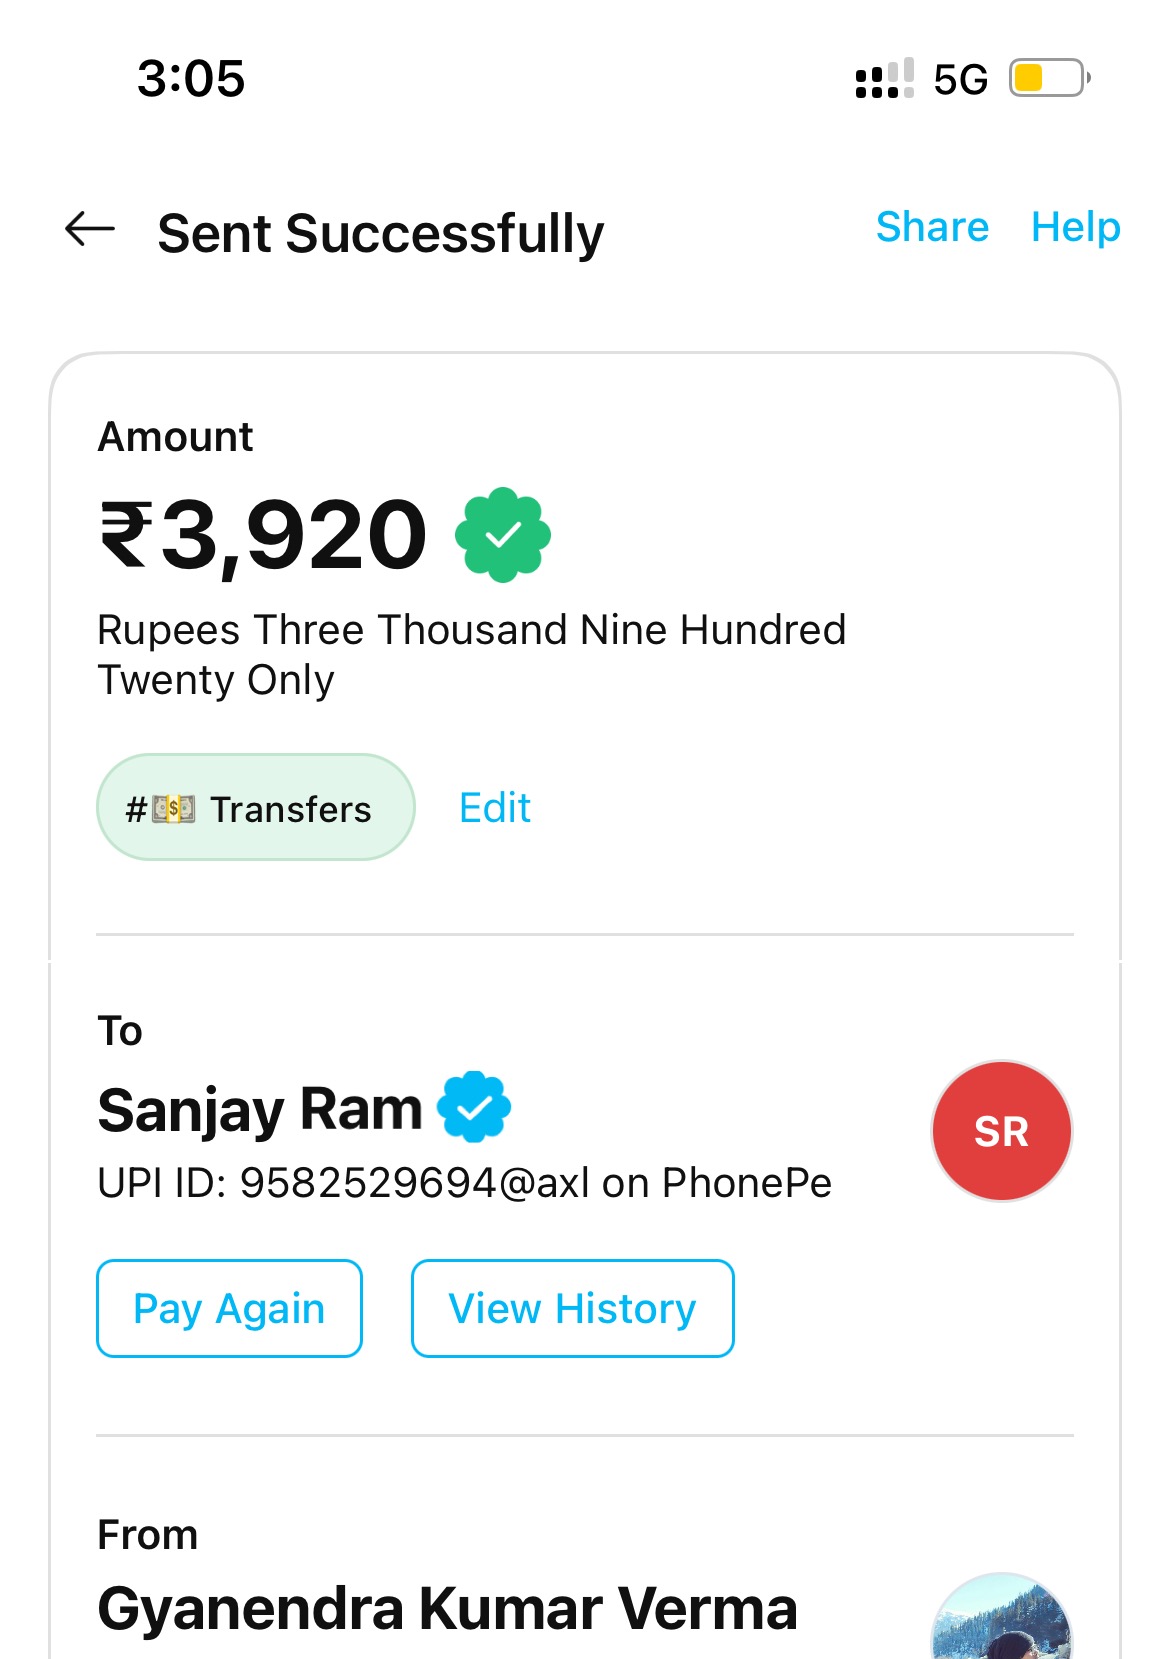Tap the Sent Successfully page title

pyautogui.click(x=380, y=233)
